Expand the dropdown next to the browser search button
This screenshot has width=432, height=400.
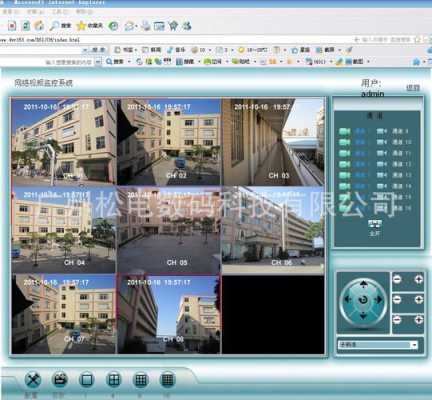click(129, 62)
